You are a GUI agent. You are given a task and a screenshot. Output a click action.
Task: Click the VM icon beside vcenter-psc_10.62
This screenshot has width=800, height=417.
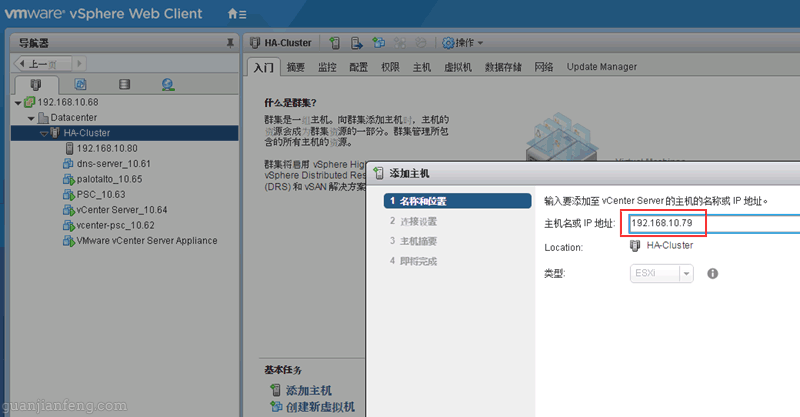click(68, 225)
